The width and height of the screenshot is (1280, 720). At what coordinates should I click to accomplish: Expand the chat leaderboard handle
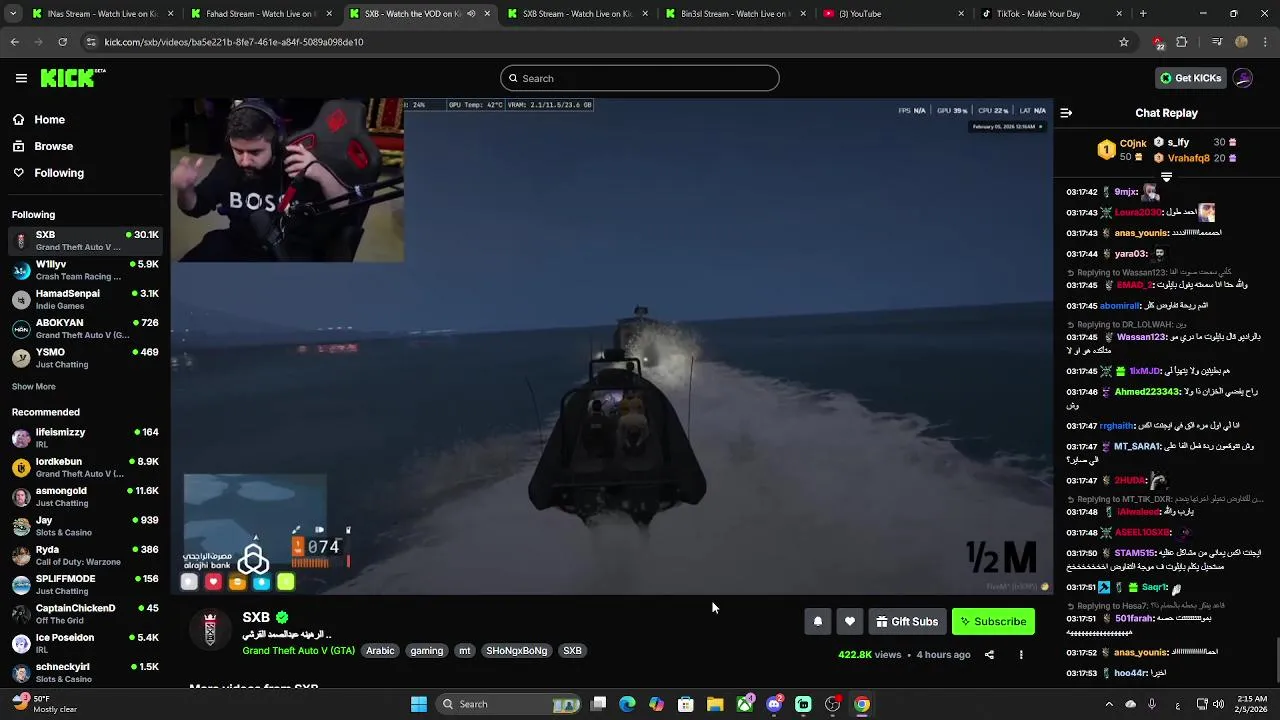pyautogui.click(x=1166, y=176)
